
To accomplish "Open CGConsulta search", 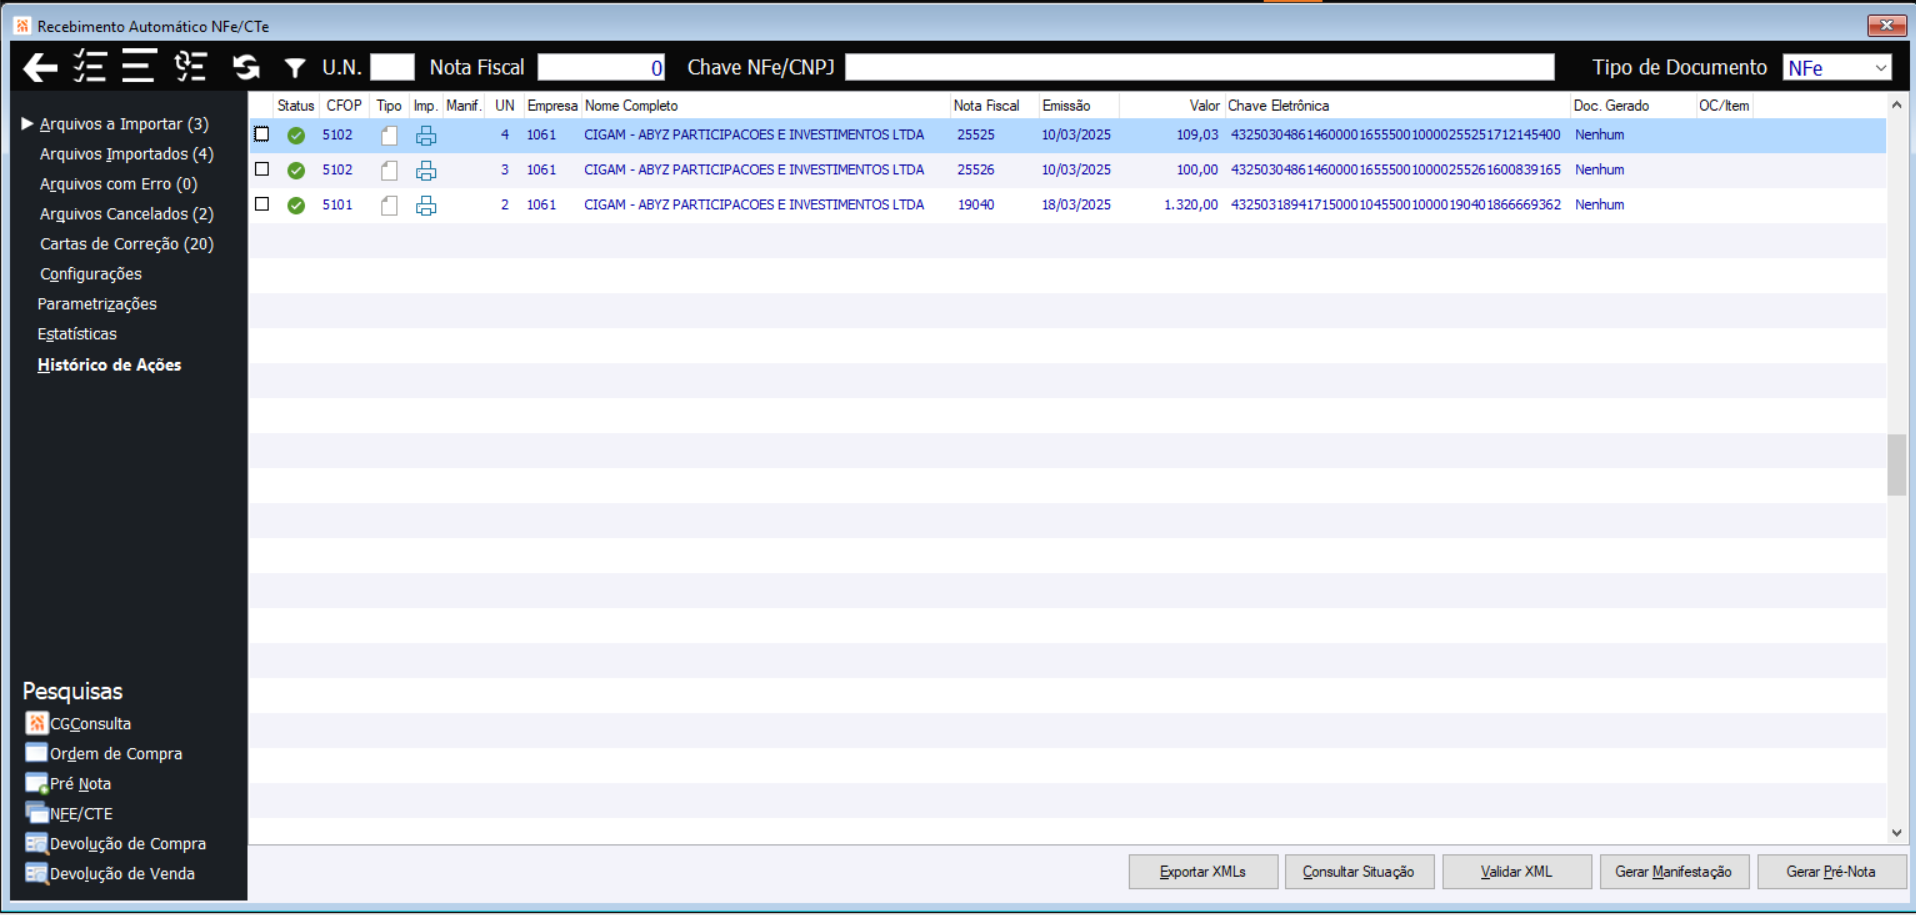I will click(78, 723).
